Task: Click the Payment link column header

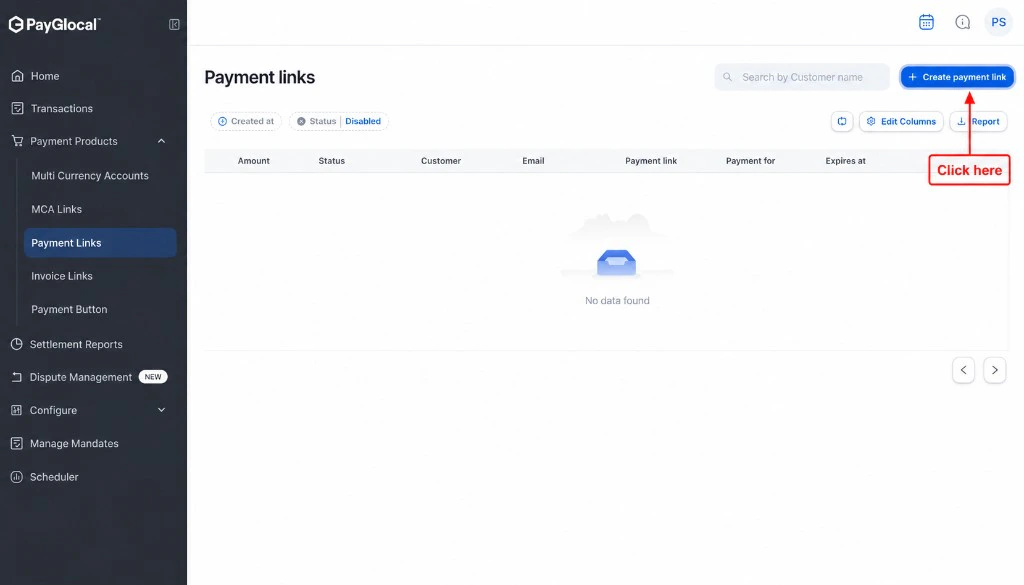Action: (651, 161)
